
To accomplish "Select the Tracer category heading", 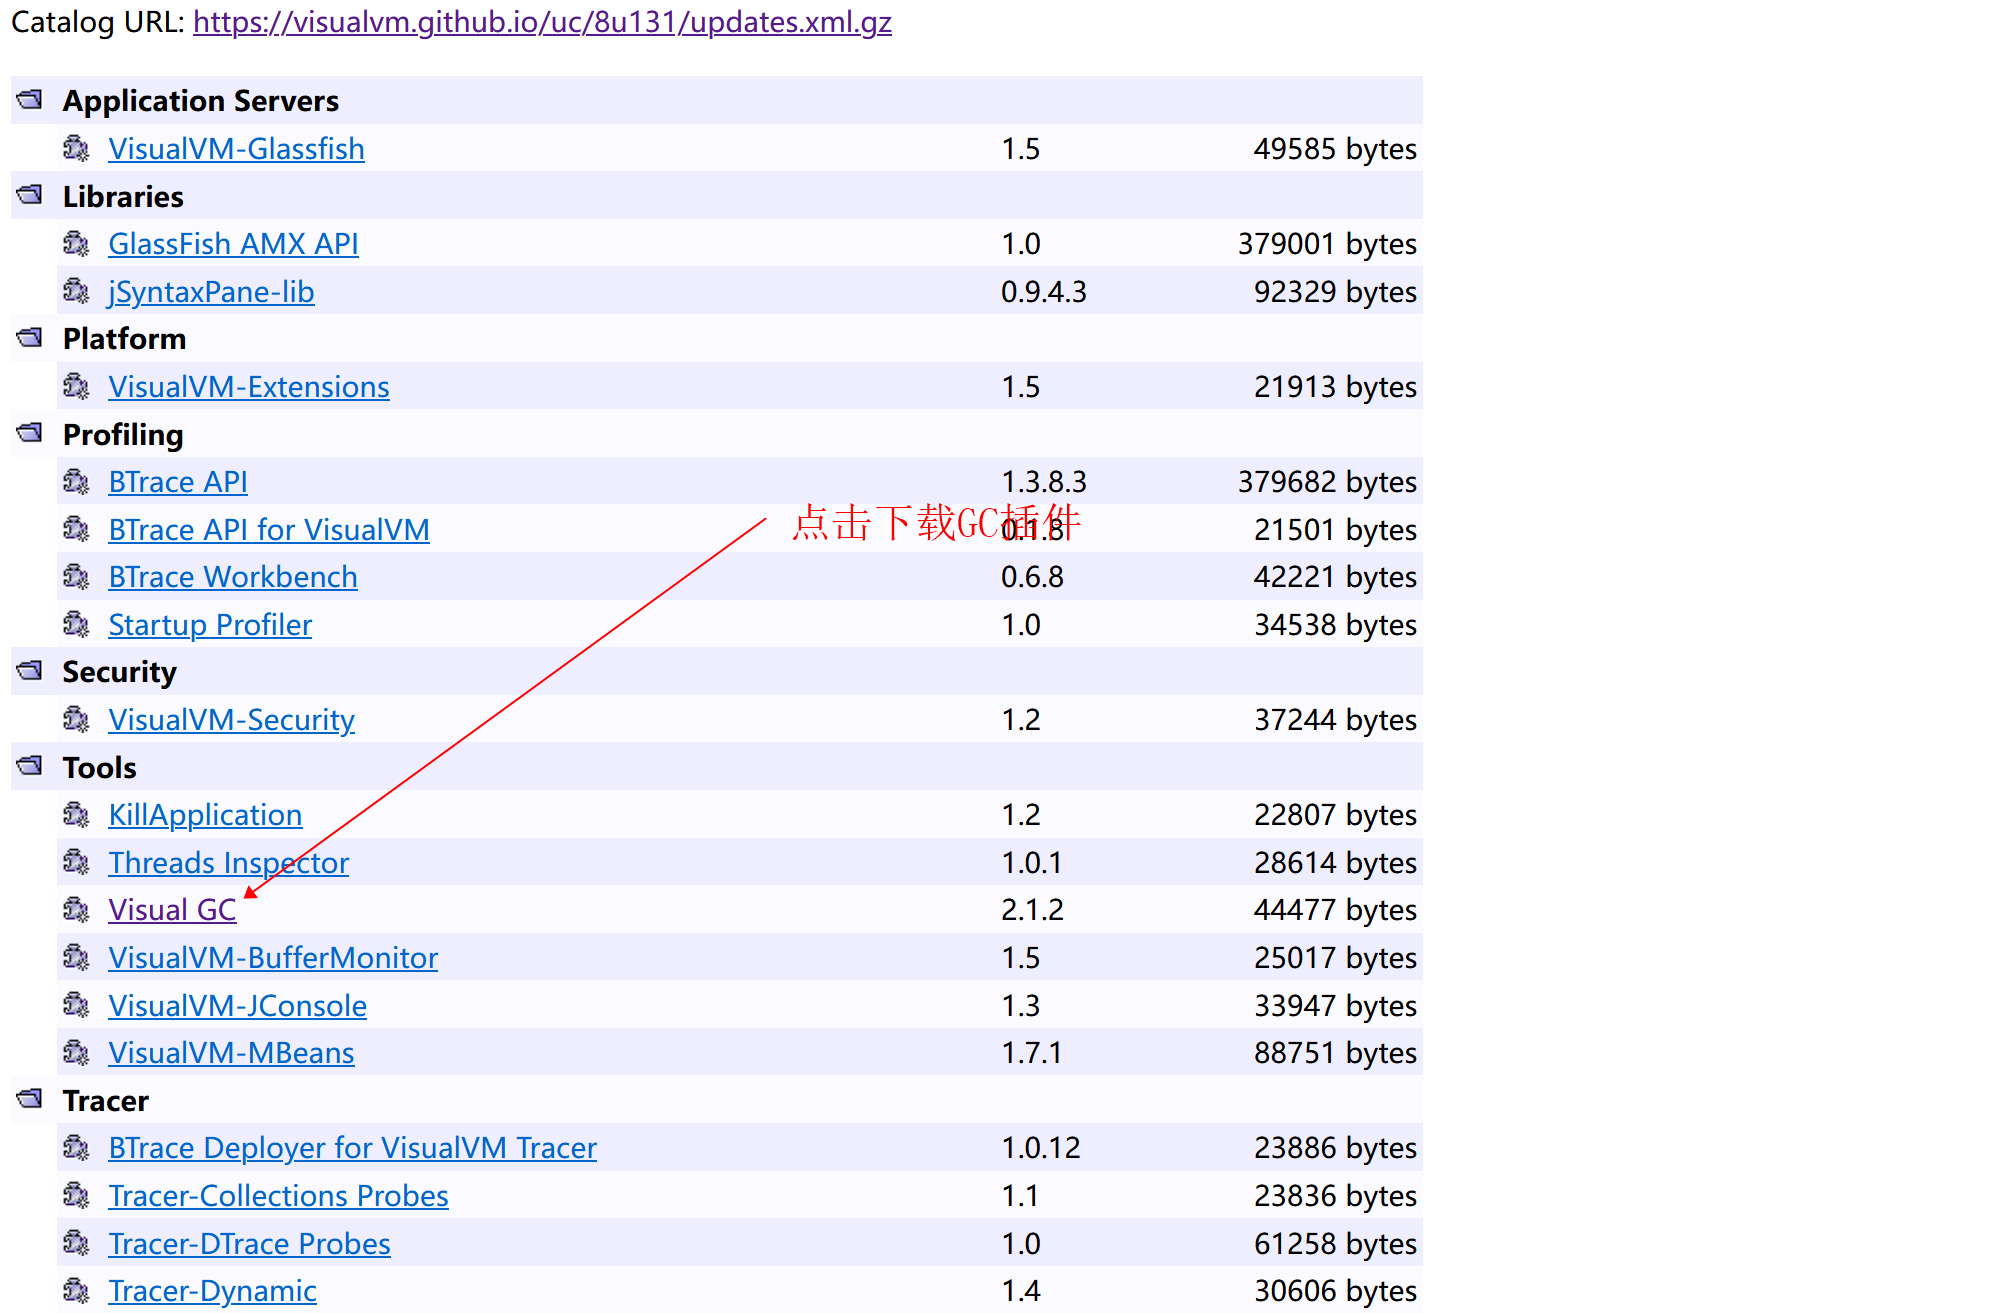I will (x=105, y=1101).
